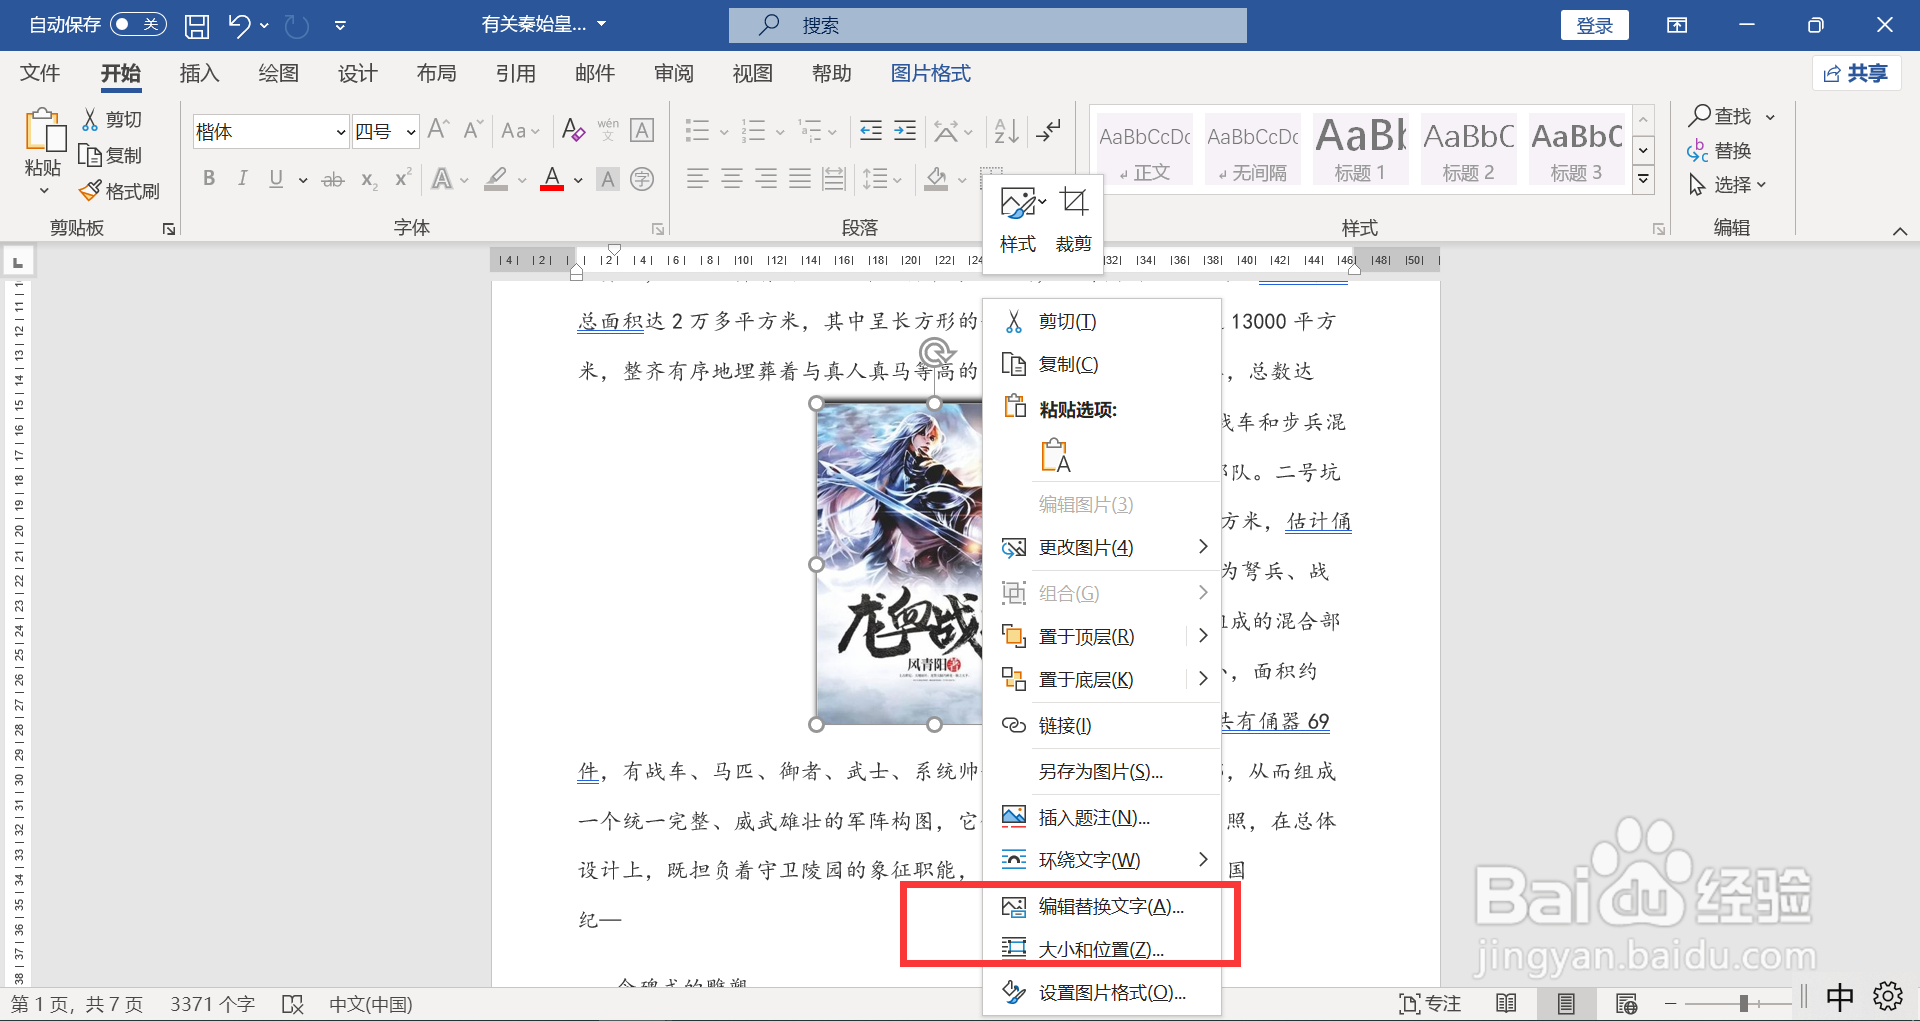Image resolution: width=1920 pixels, height=1021 pixels.
Task: Open the Select dropdown in editing group
Action: (x=1728, y=185)
